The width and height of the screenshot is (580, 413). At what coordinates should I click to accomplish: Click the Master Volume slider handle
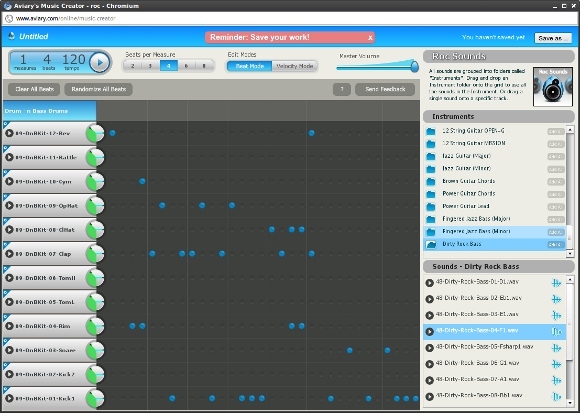click(415, 67)
